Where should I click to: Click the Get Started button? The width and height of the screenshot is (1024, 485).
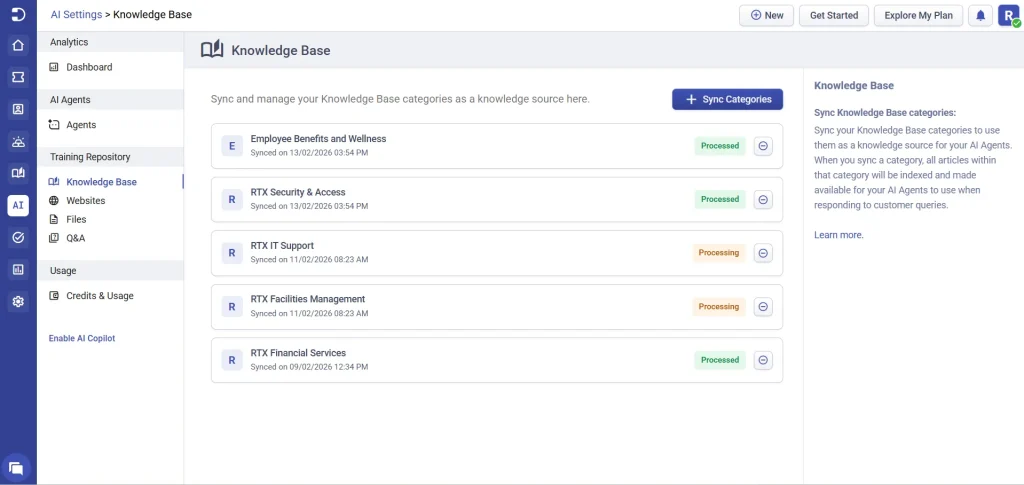[833, 16]
